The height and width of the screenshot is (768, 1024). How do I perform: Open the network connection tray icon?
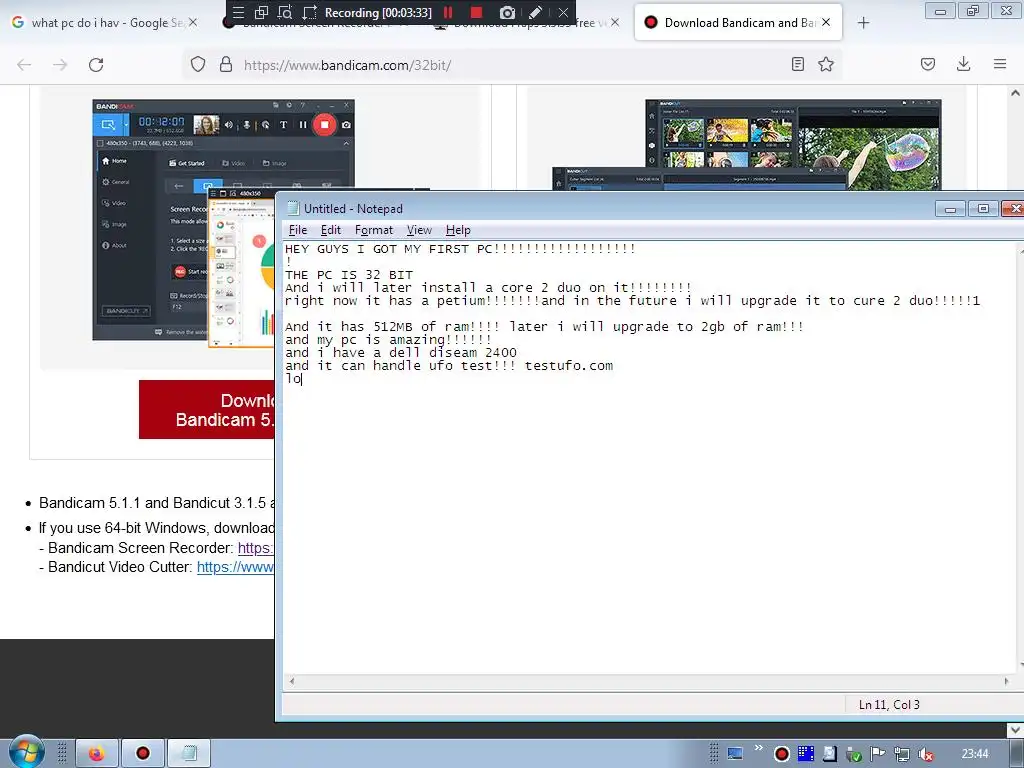point(902,754)
